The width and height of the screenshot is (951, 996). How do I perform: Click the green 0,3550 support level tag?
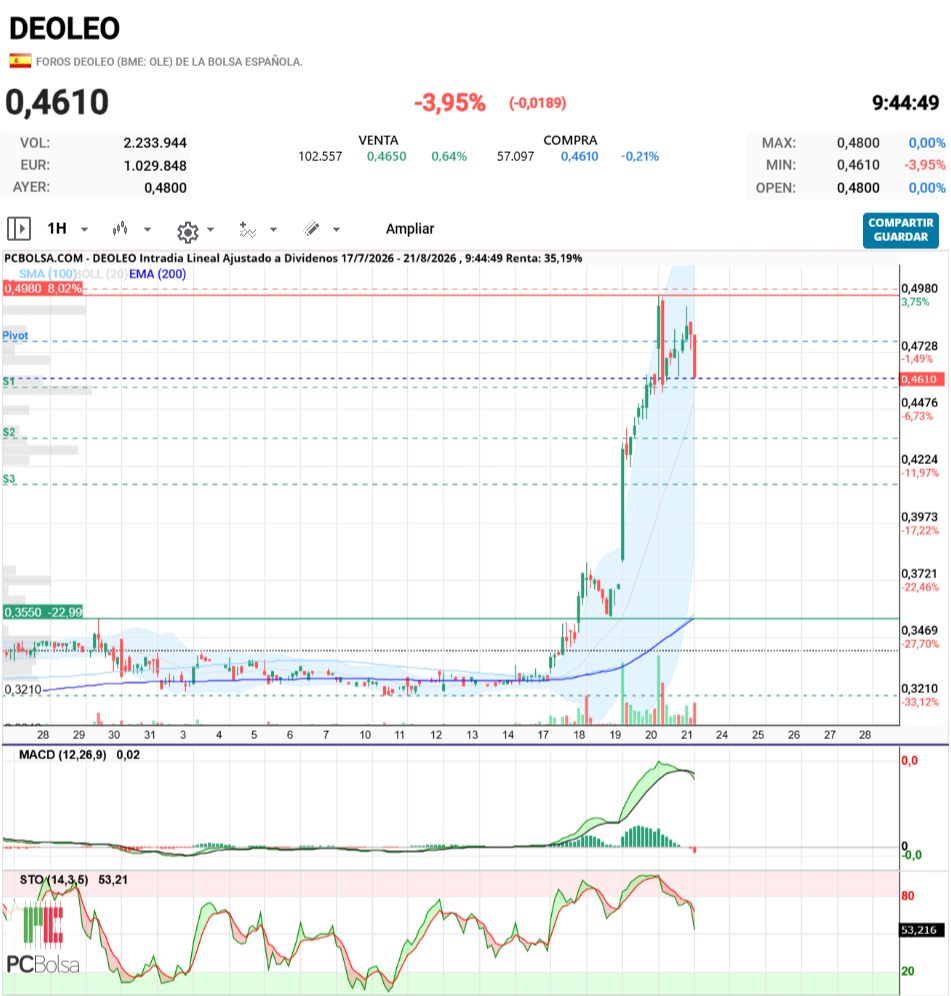(x=43, y=612)
